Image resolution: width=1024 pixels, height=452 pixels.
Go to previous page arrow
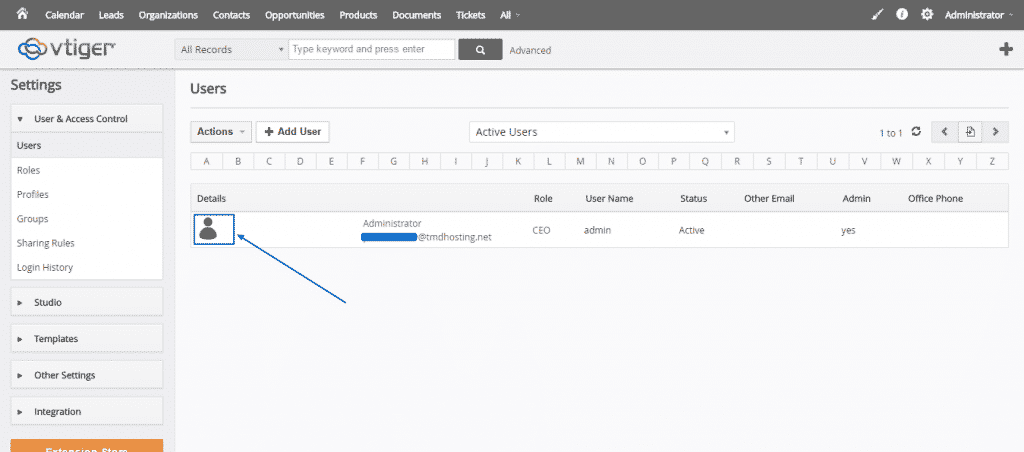(944, 132)
